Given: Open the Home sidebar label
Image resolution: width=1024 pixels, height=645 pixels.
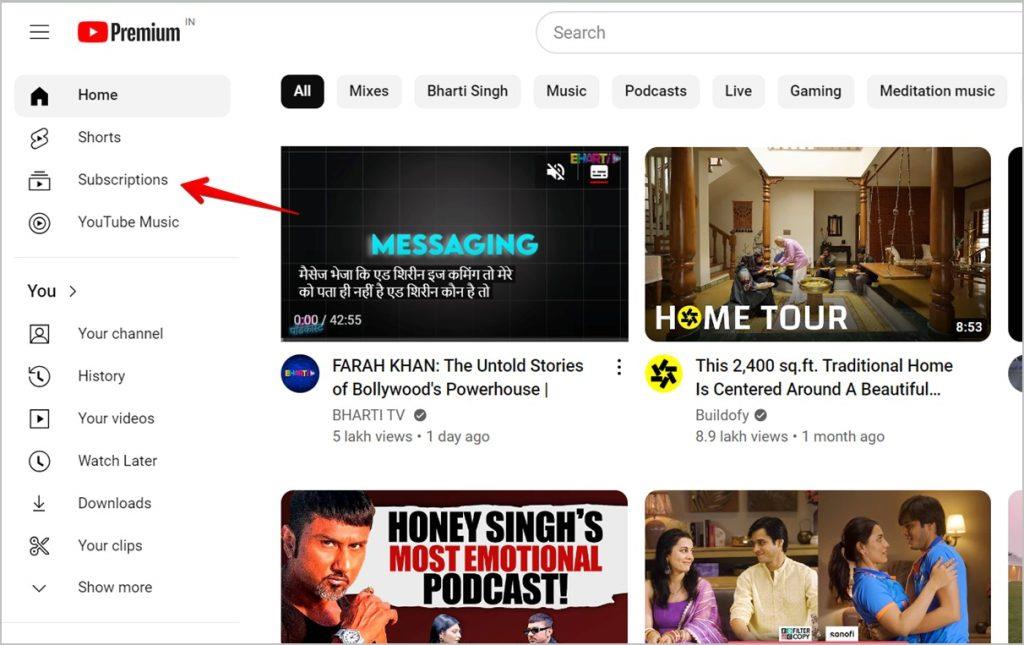Looking at the screenshot, I should tap(98, 95).
